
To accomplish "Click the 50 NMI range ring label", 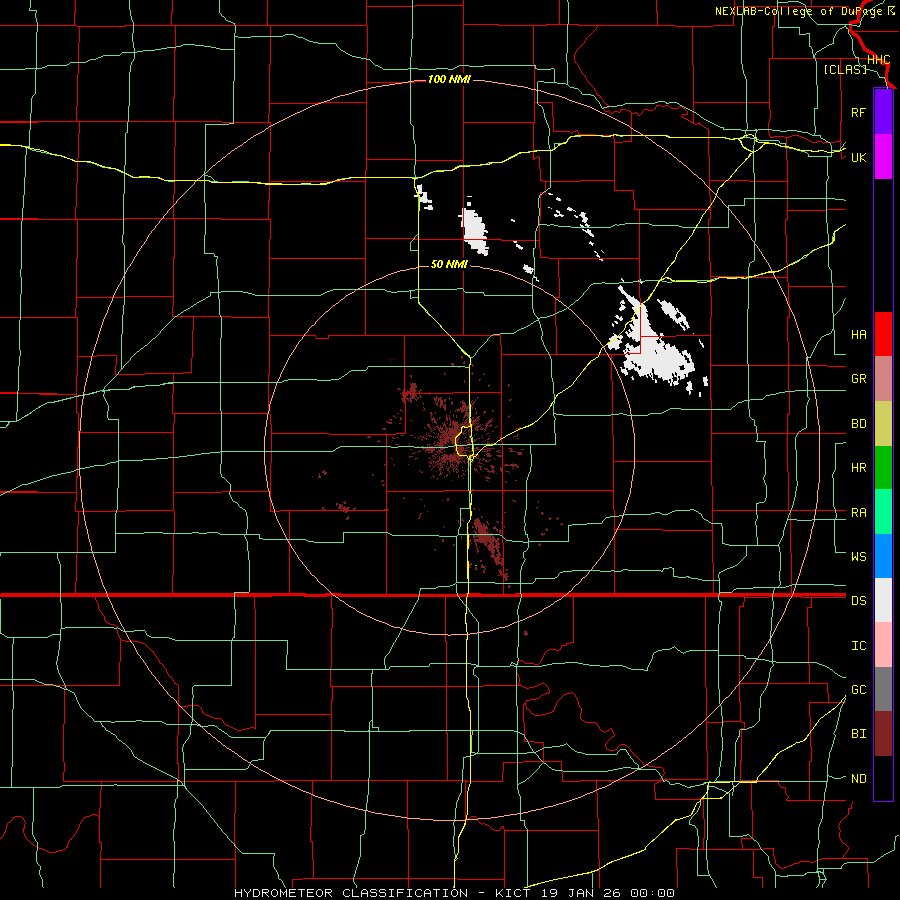I will (449, 264).
